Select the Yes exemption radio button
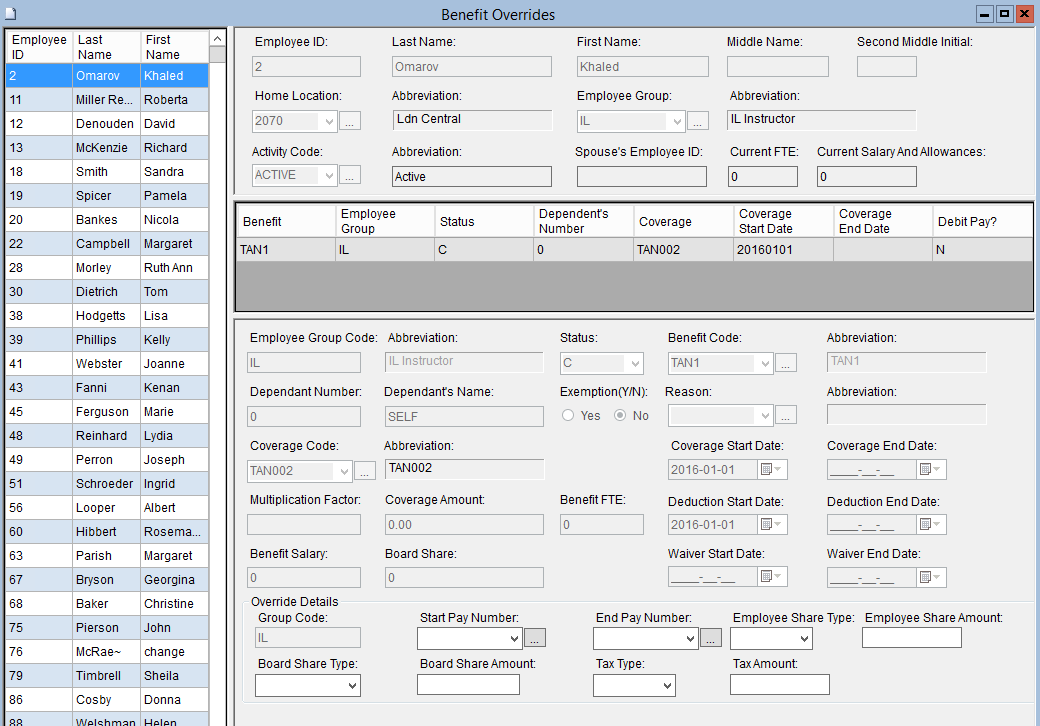The image size is (1040, 726). [569, 415]
